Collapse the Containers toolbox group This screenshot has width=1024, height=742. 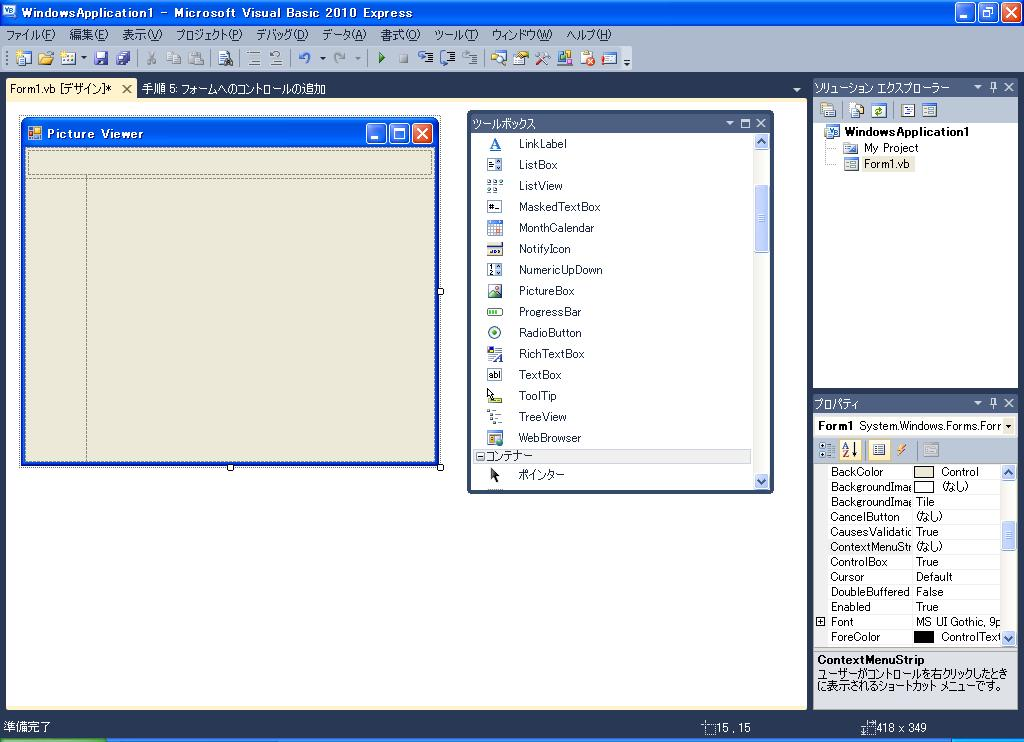(x=480, y=456)
